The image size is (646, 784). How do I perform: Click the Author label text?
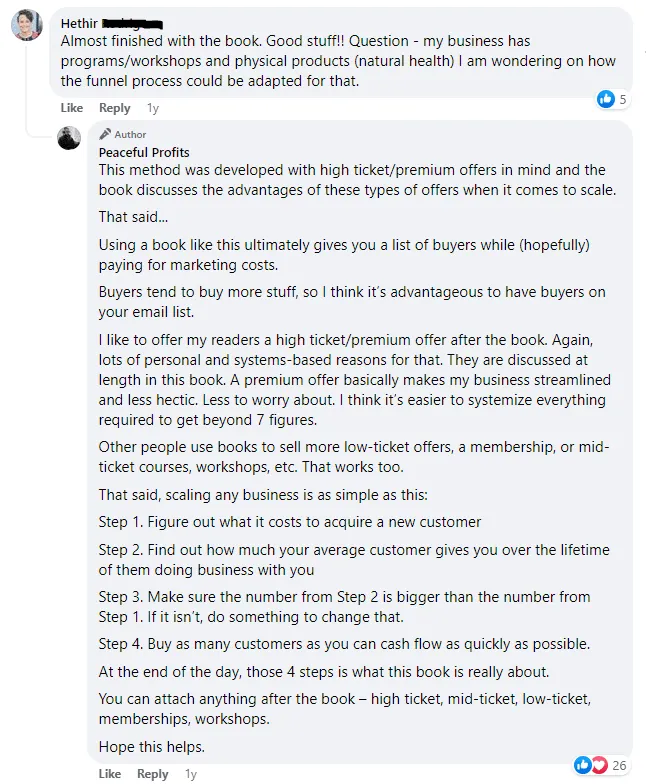130,134
